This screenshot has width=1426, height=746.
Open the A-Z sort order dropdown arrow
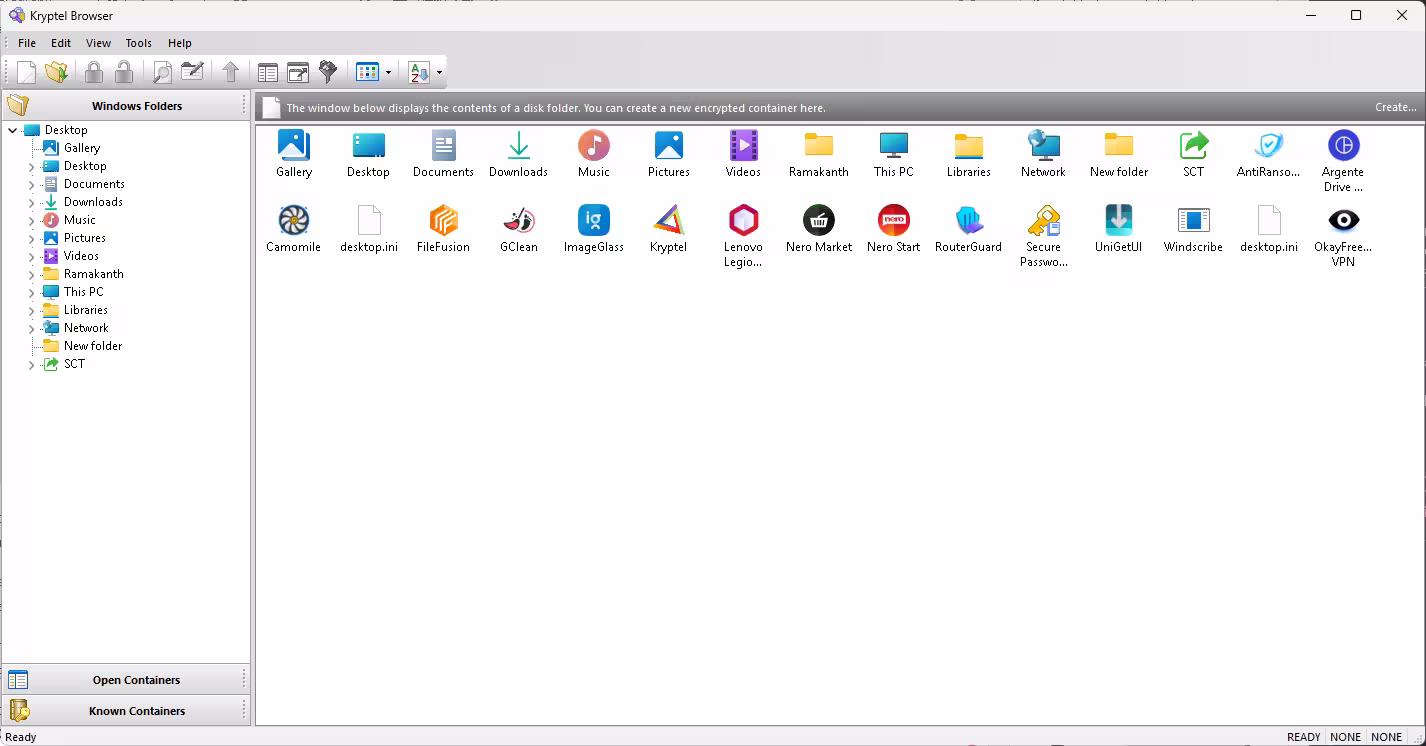tap(439, 73)
